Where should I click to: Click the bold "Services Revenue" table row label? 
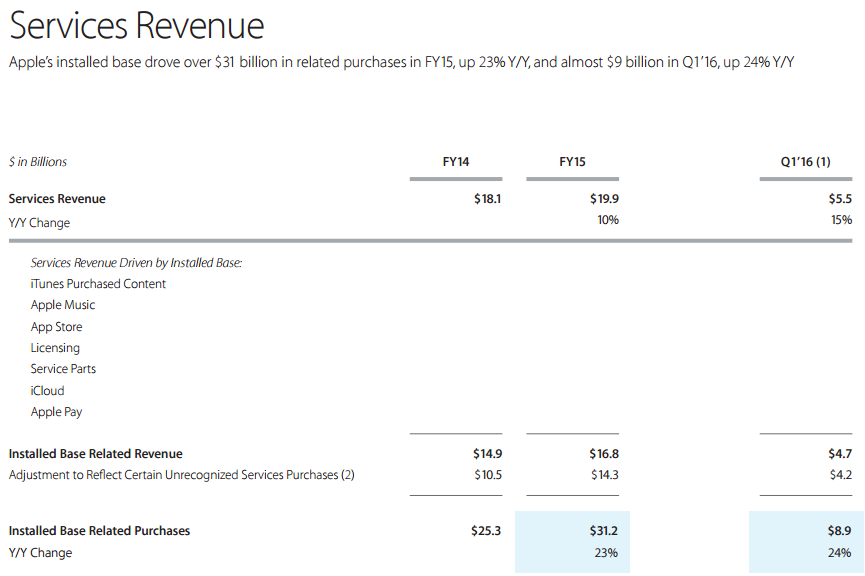click(x=57, y=199)
